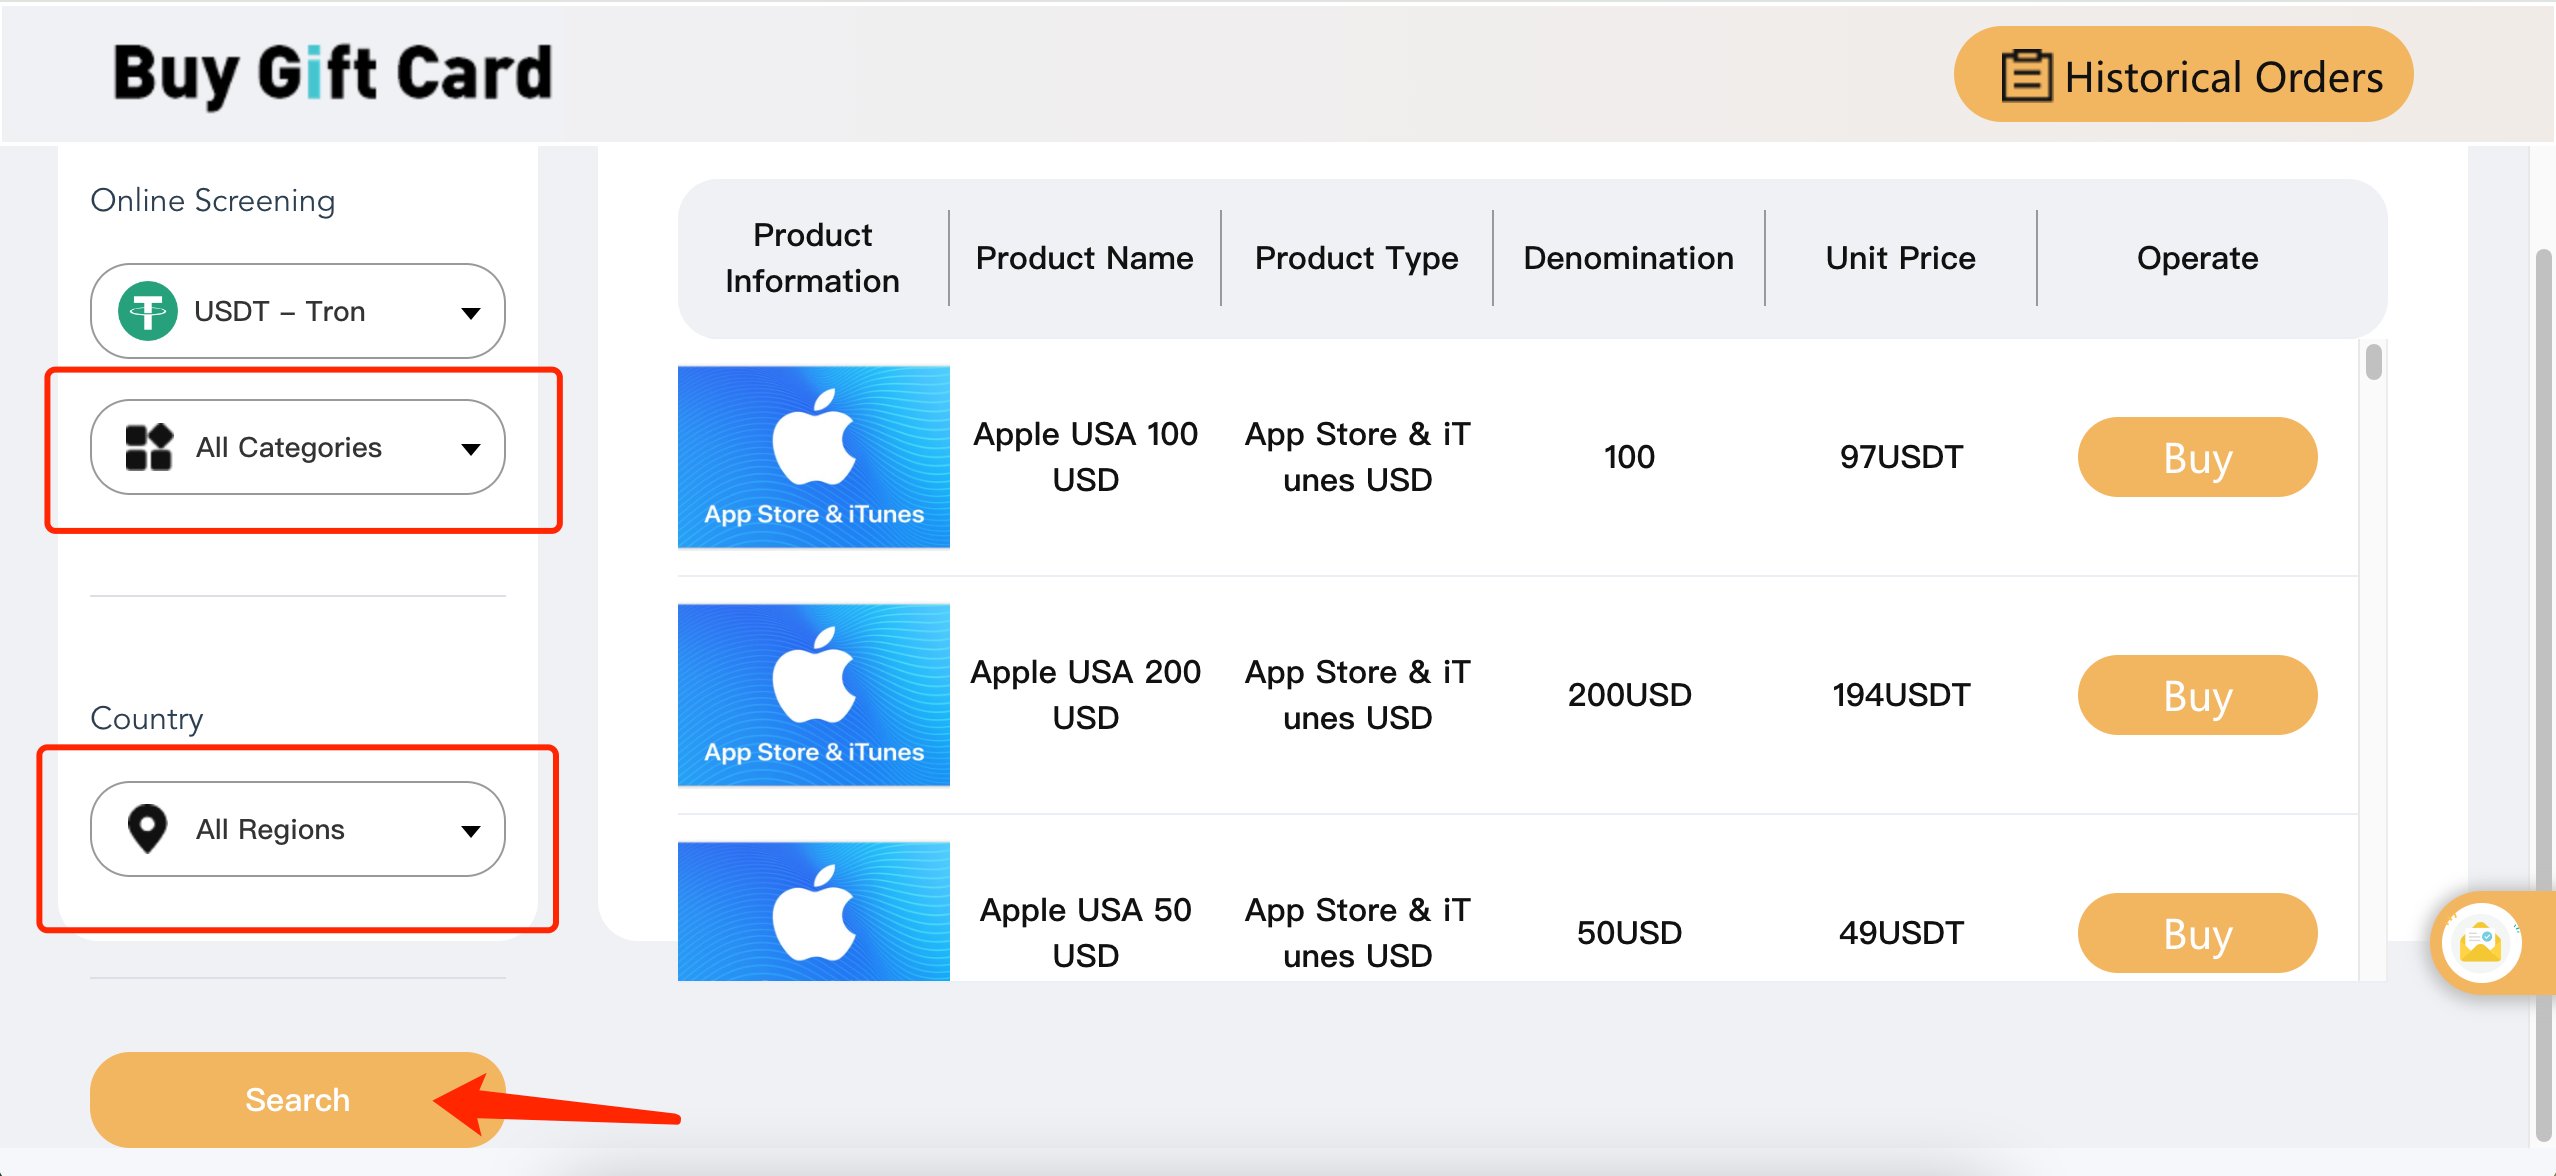The image size is (2556, 1176).
Task: Click the Apple USA 50 USD card thumbnail
Action: 814,911
